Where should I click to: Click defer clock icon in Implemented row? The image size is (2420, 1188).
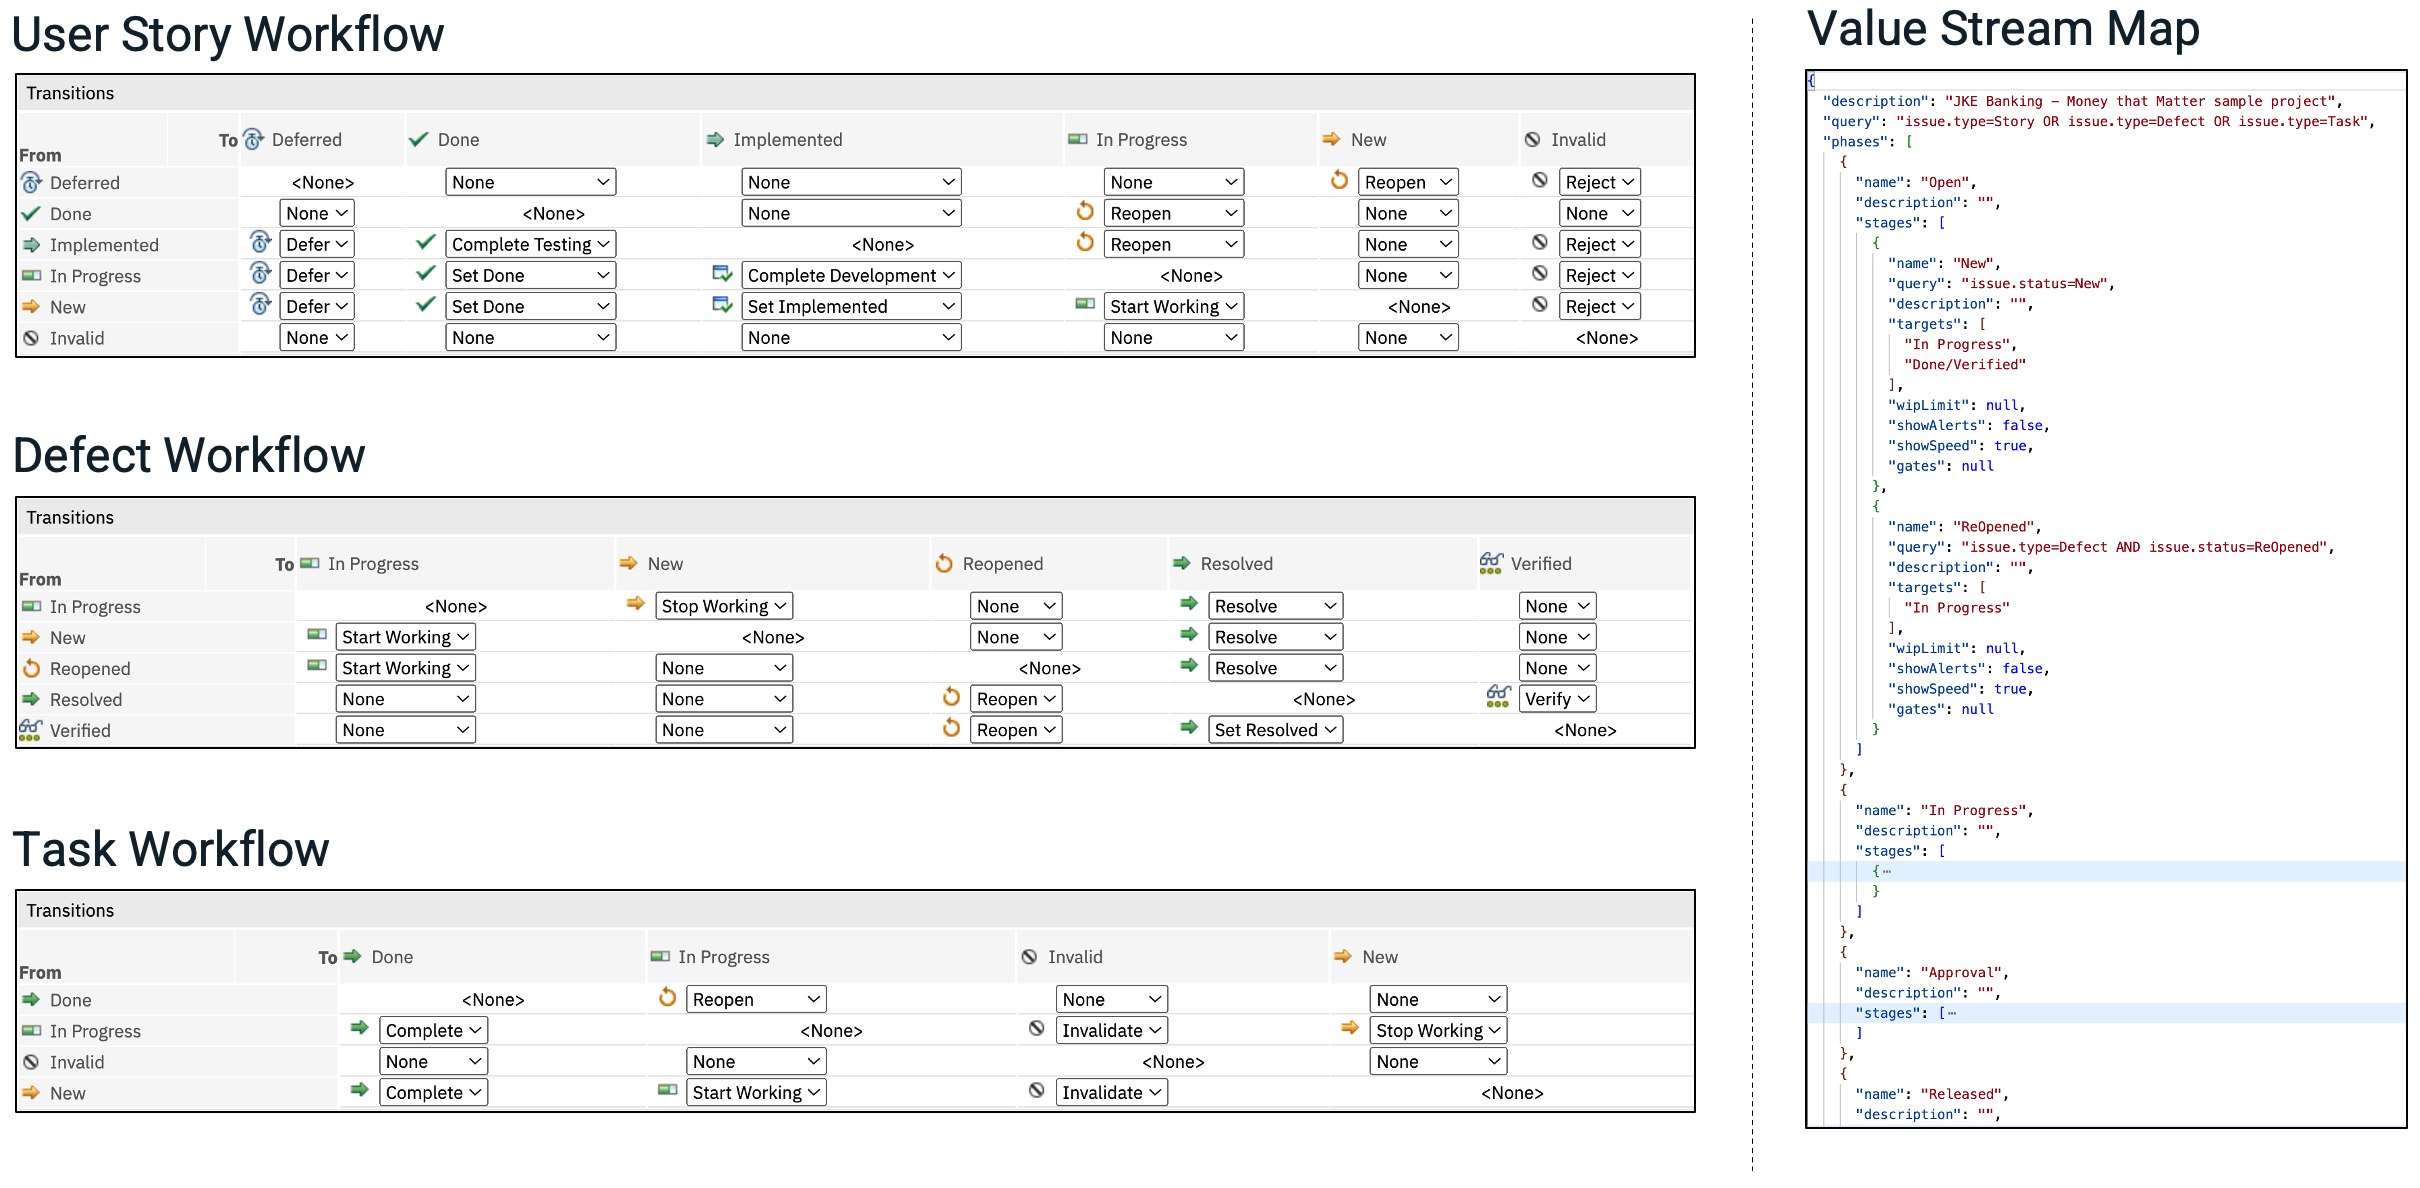260,242
